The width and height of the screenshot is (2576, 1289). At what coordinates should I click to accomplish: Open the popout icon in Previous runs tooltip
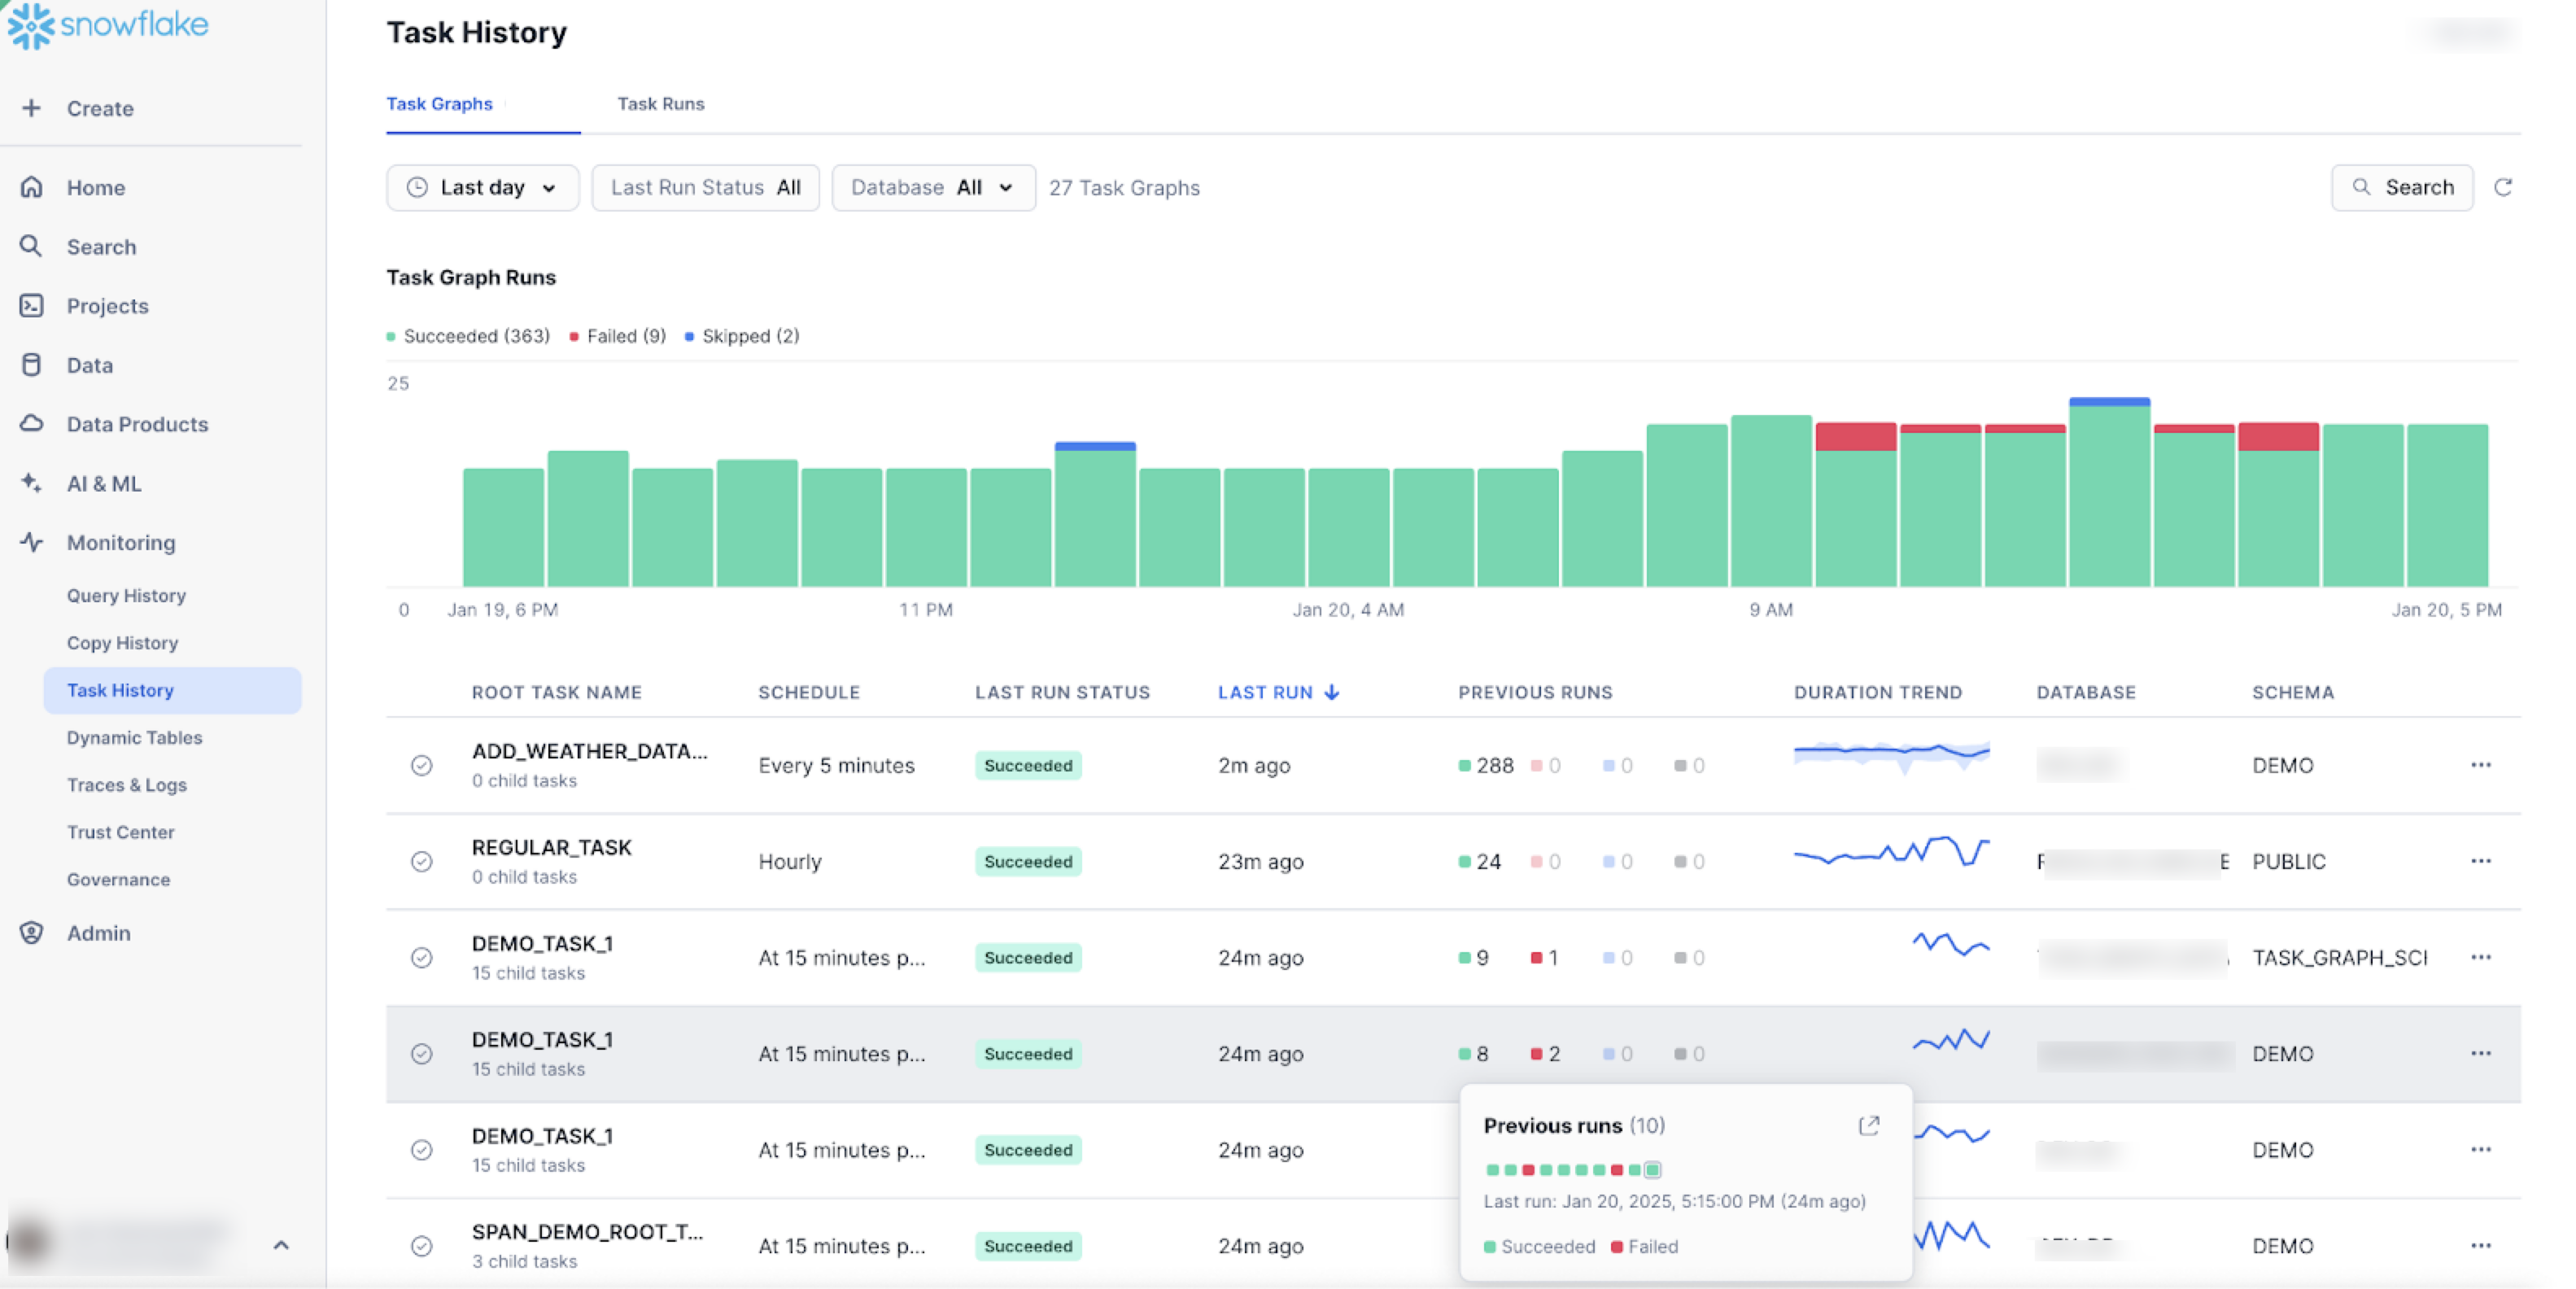coord(1868,1125)
